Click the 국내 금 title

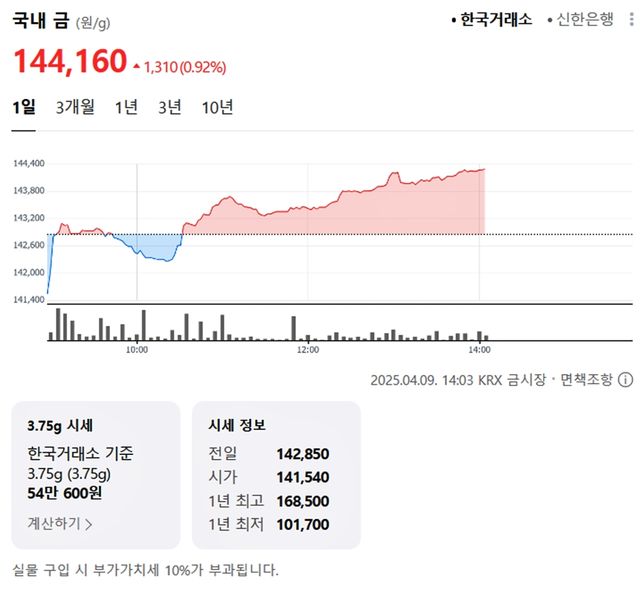[x=40, y=18]
